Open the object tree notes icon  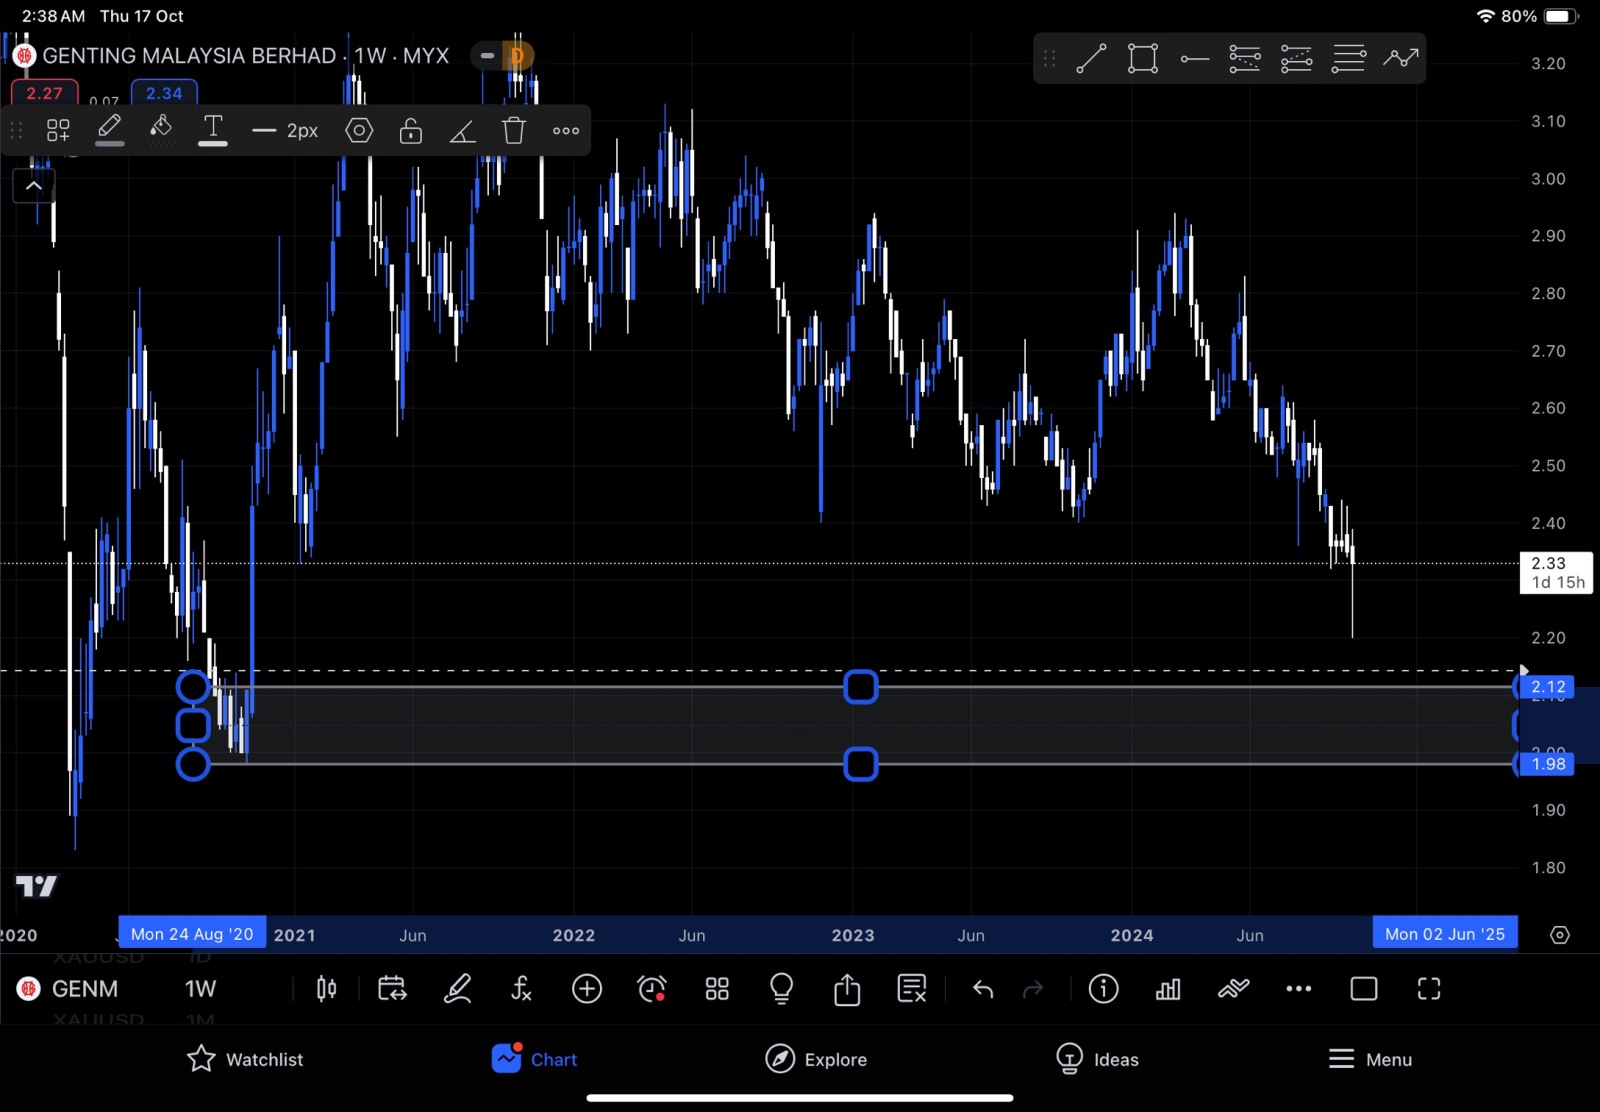(x=912, y=989)
